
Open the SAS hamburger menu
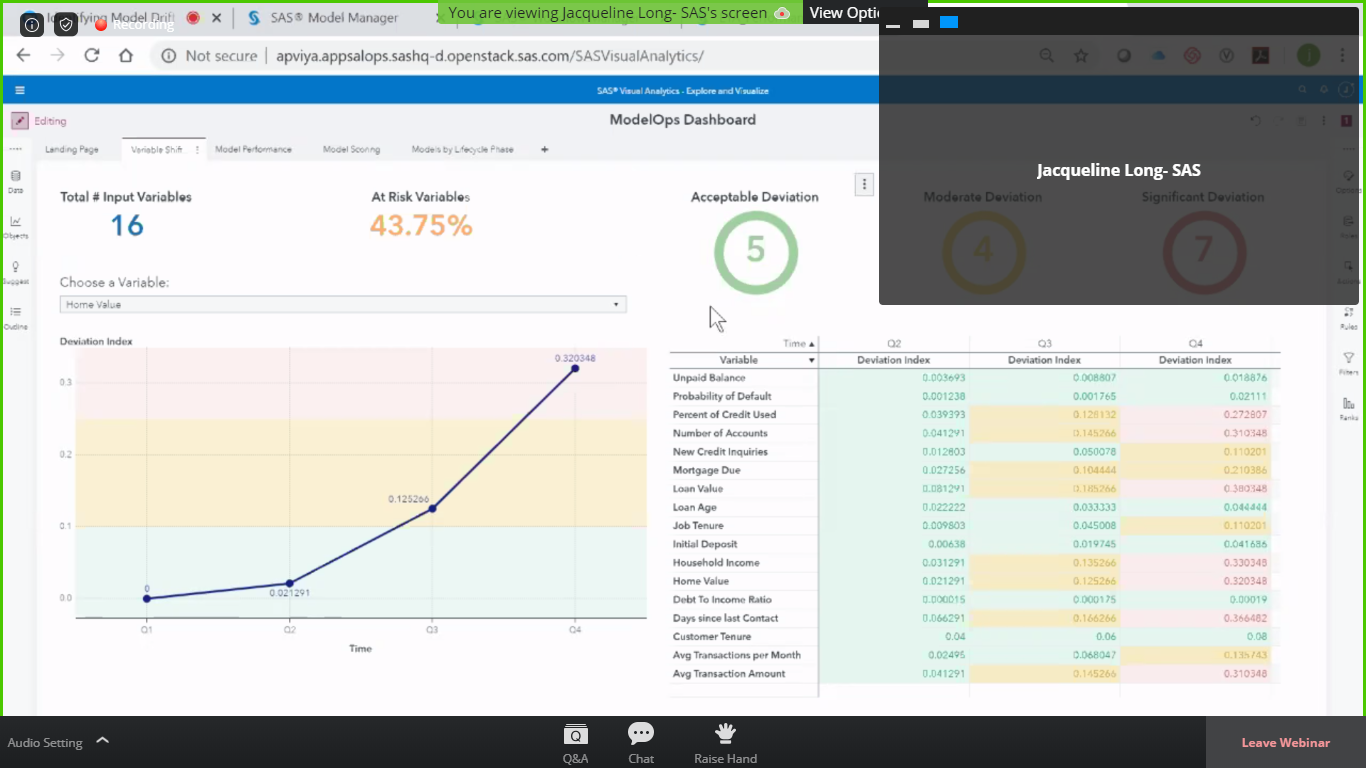click(20, 90)
